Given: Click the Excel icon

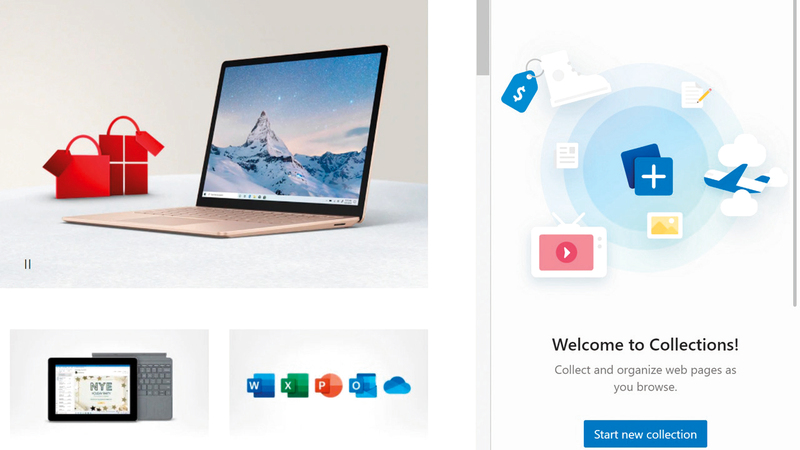Looking at the screenshot, I should click(x=294, y=385).
